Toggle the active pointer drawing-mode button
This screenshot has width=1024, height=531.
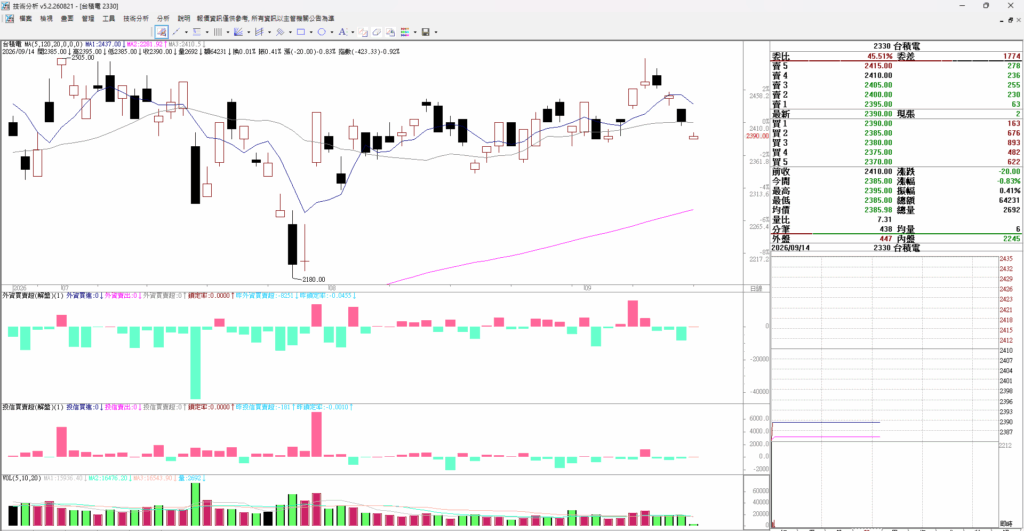pos(162,32)
